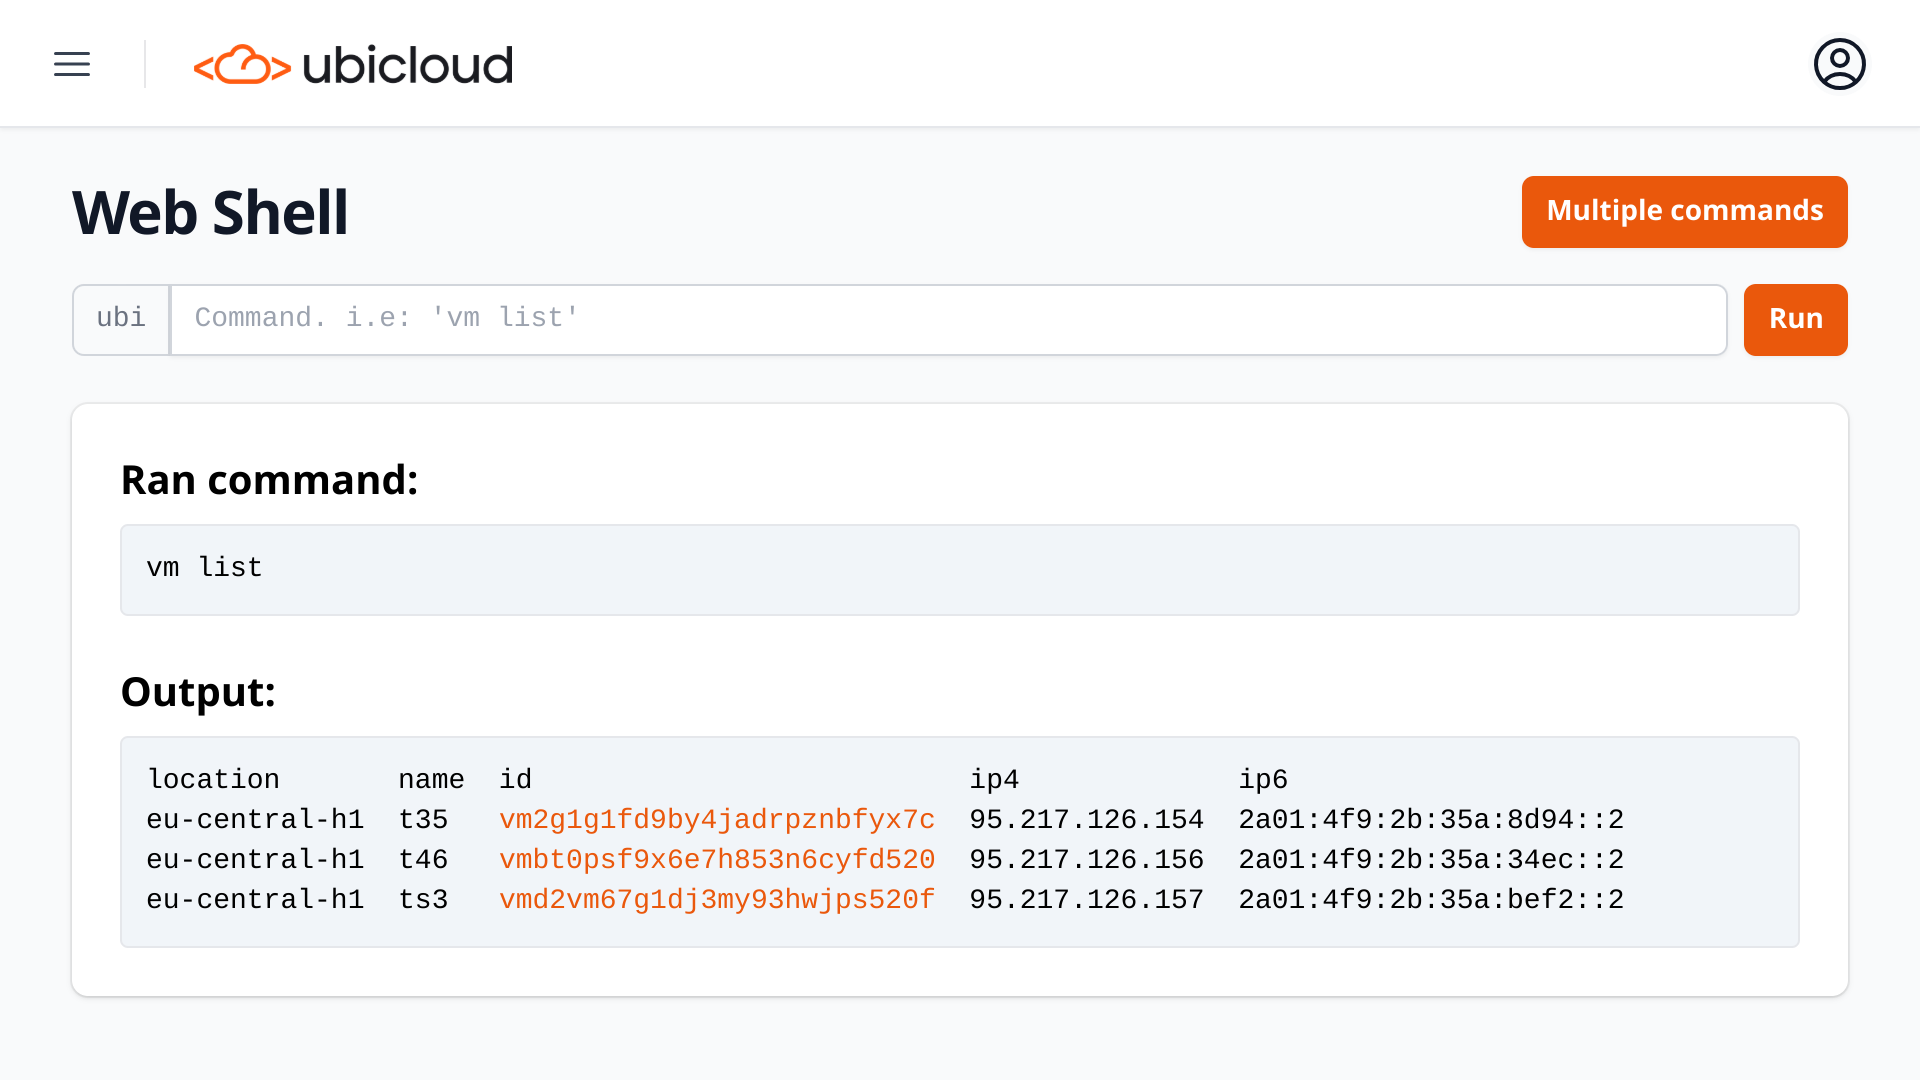Focus the command input field
Viewport: 1920px width, 1080px height.
pos(947,320)
